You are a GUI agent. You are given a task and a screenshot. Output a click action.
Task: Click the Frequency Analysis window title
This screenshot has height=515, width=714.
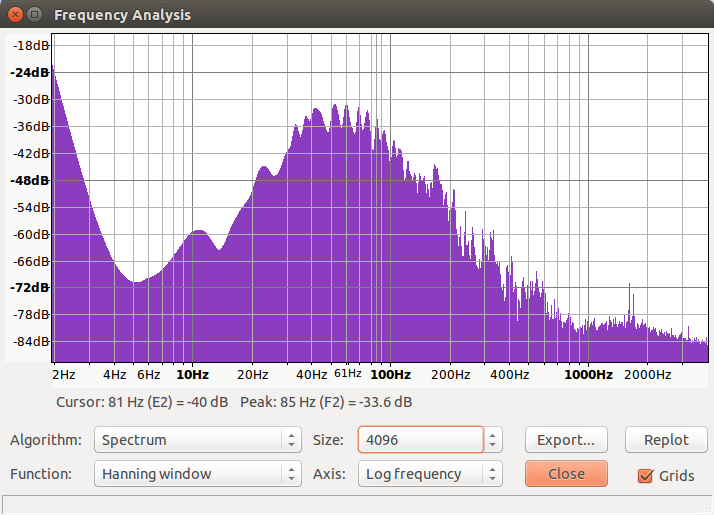tap(122, 15)
